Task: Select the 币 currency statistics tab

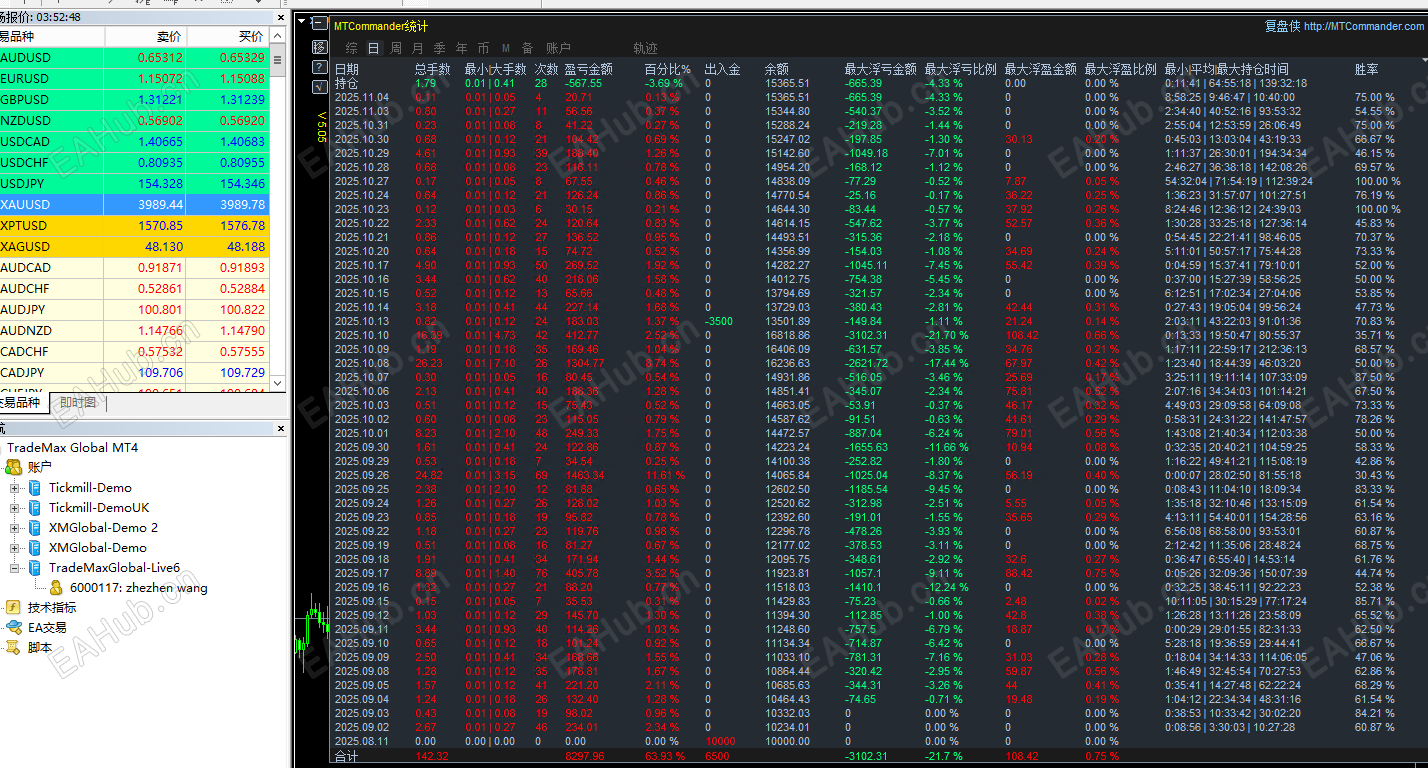Action: coord(483,48)
